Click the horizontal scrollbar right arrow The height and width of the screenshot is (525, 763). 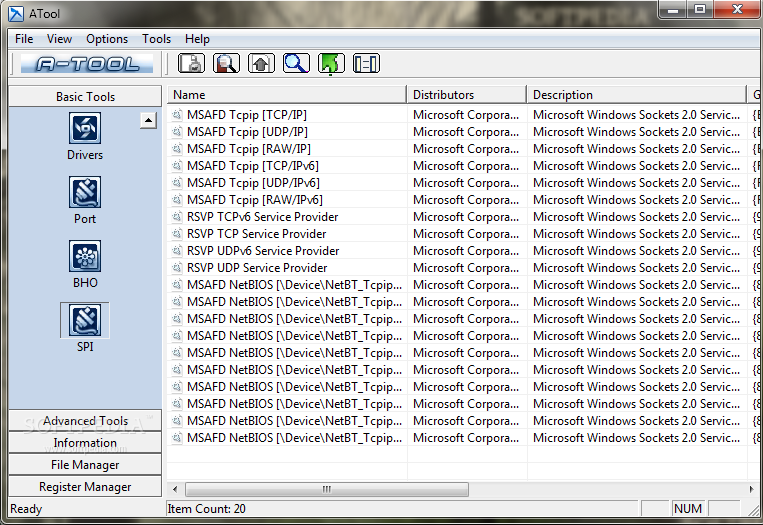coord(751,489)
